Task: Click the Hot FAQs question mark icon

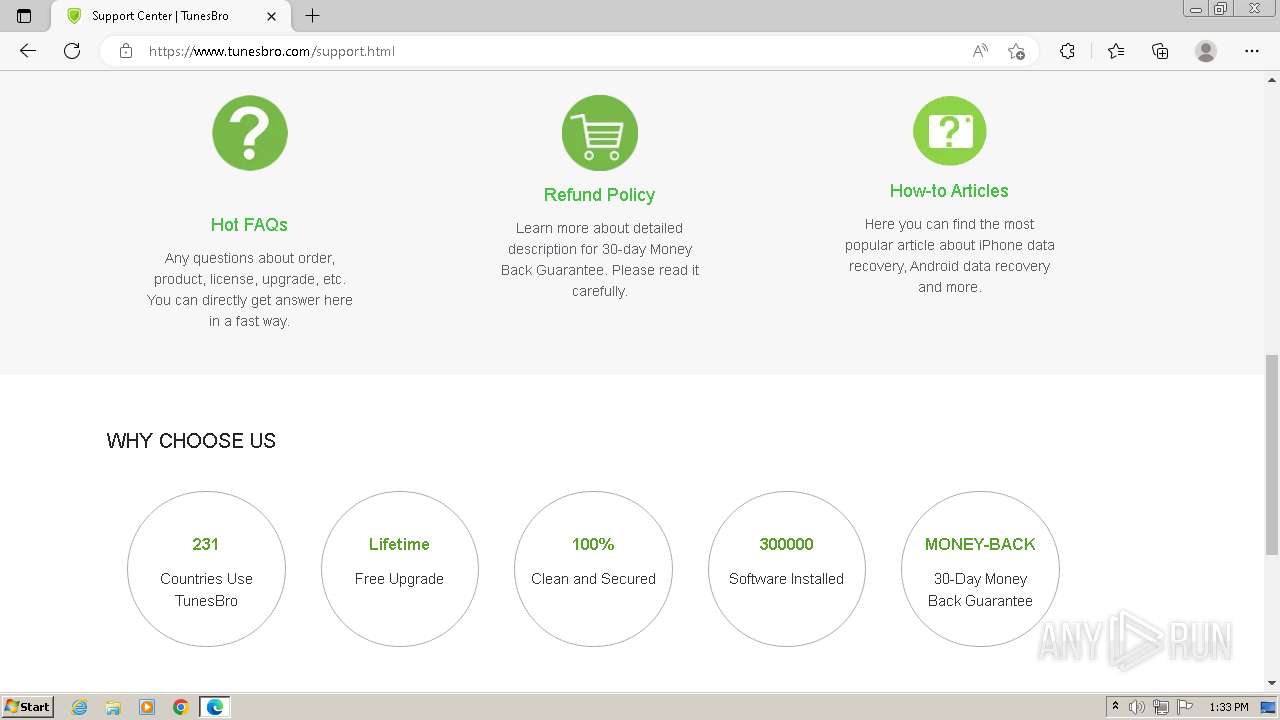Action: click(250, 133)
